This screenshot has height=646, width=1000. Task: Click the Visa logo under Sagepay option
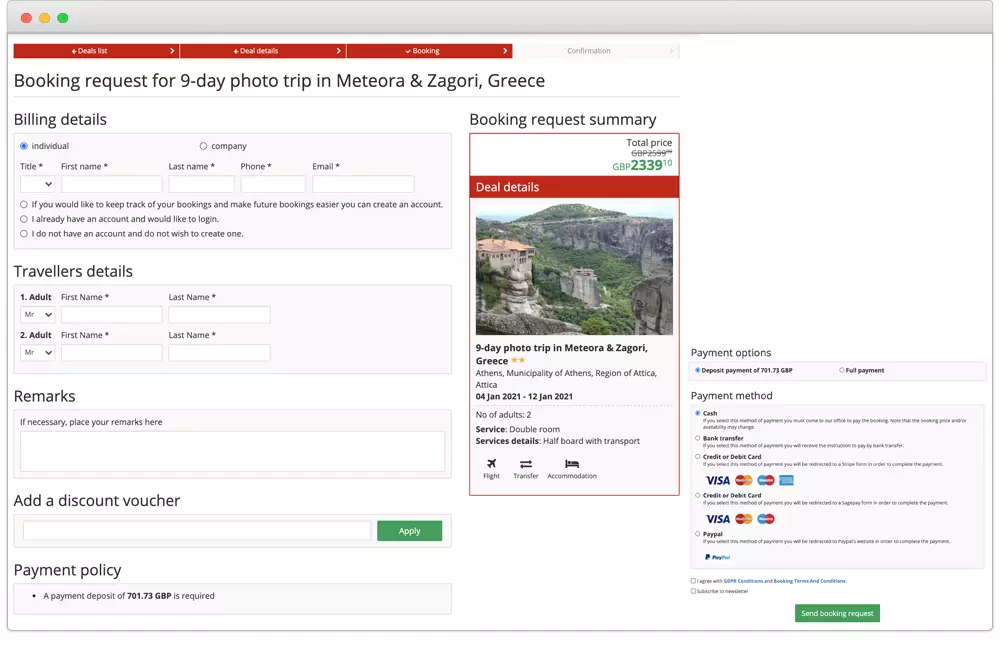click(718, 519)
